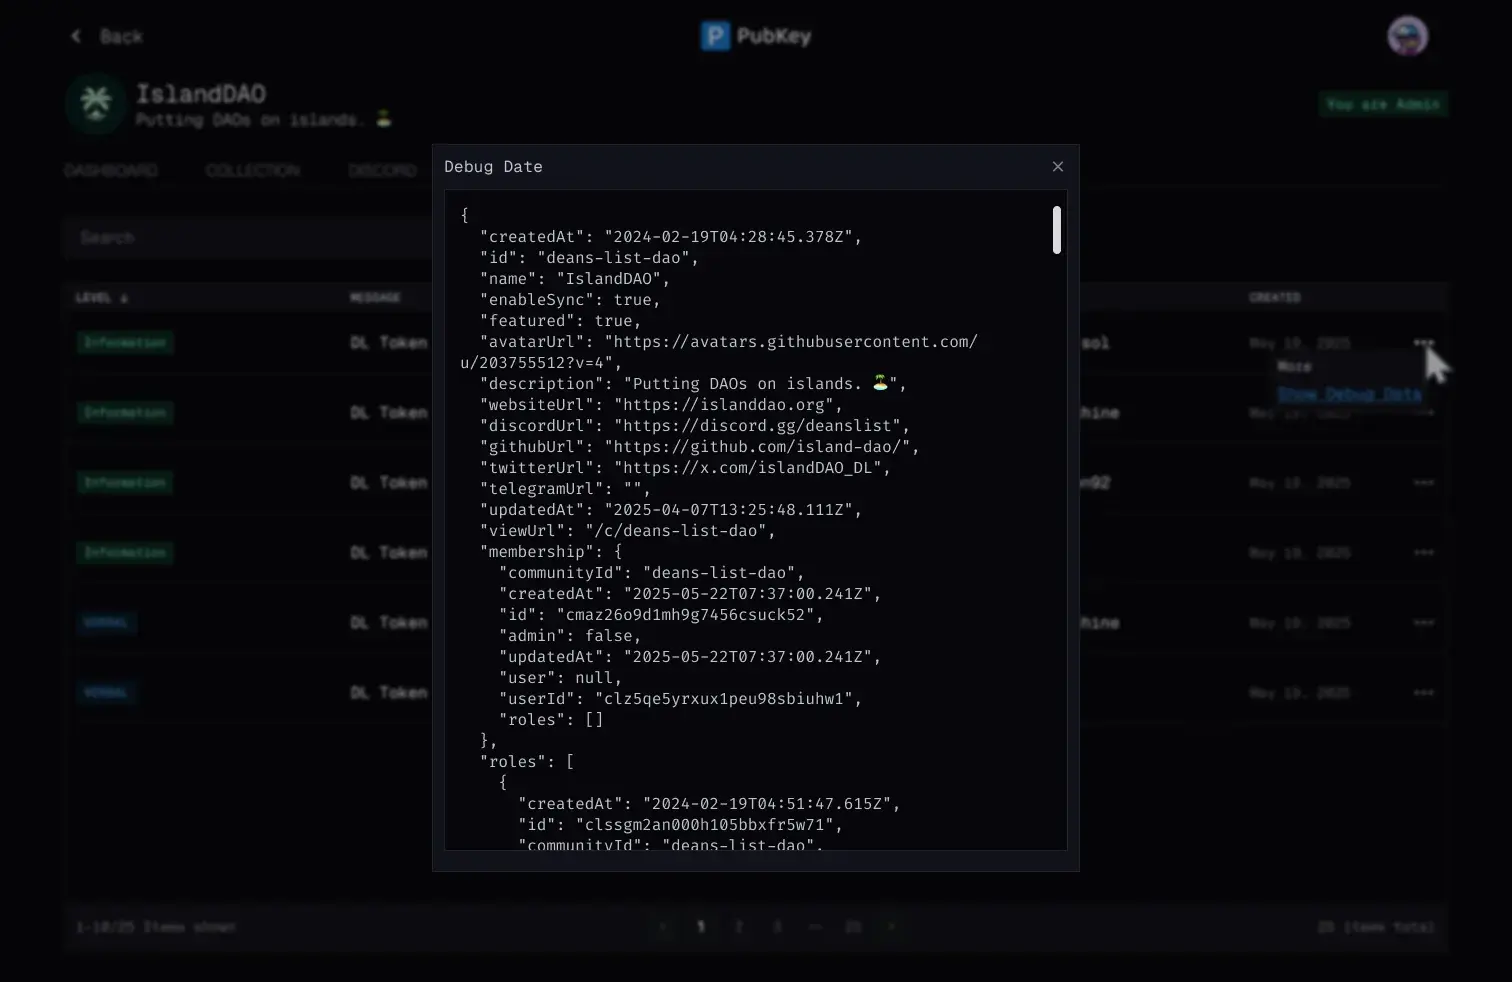Screen dimensions: 1512x982
Task: Click the CREATED column header
Action: coord(1275,298)
